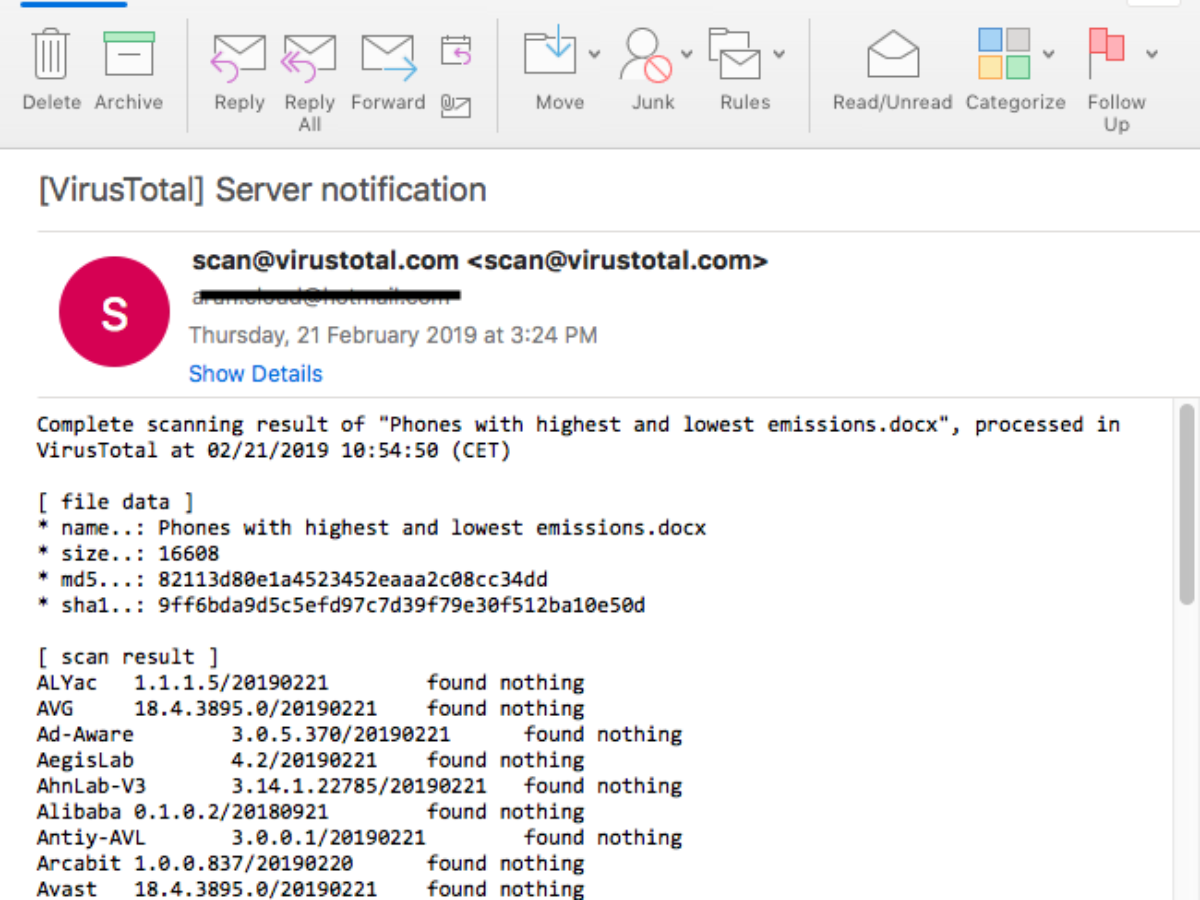1200x900 pixels.
Task: Expand the Junk dropdown arrow
Action: [x=687, y=53]
